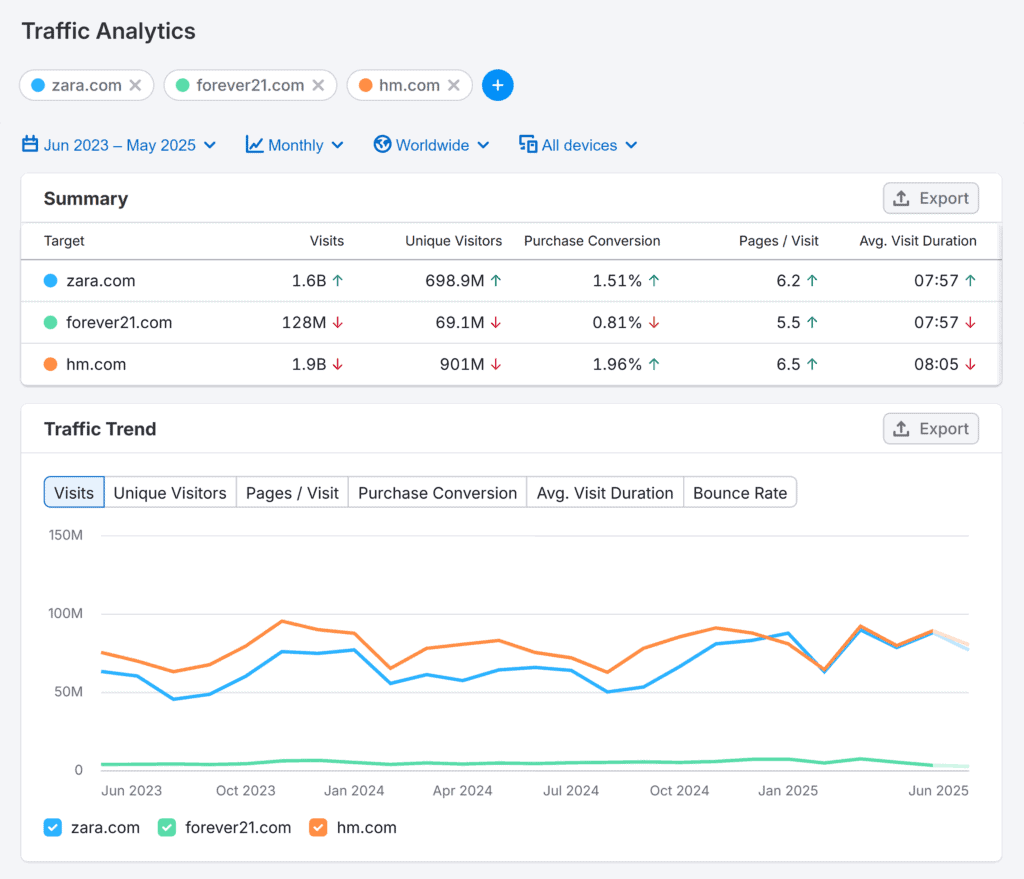Click the chart icon beside Monthly

point(254,145)
